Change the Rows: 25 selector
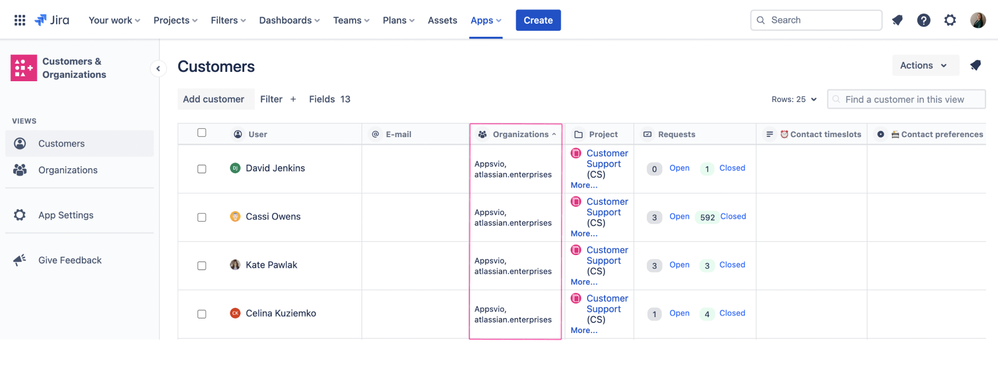This screenshot has width=998, height=372. pyautogui.click(x=794, y=99)
